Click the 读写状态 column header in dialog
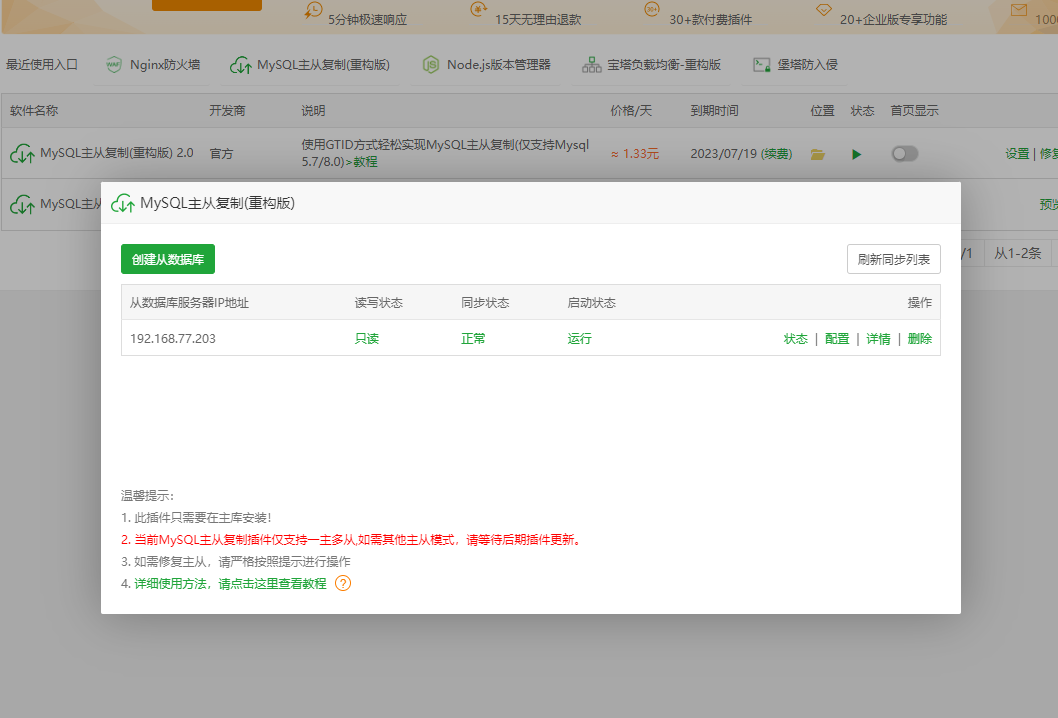The height and width of the screenshot is (718, 1058). click(x=379, y=303)
